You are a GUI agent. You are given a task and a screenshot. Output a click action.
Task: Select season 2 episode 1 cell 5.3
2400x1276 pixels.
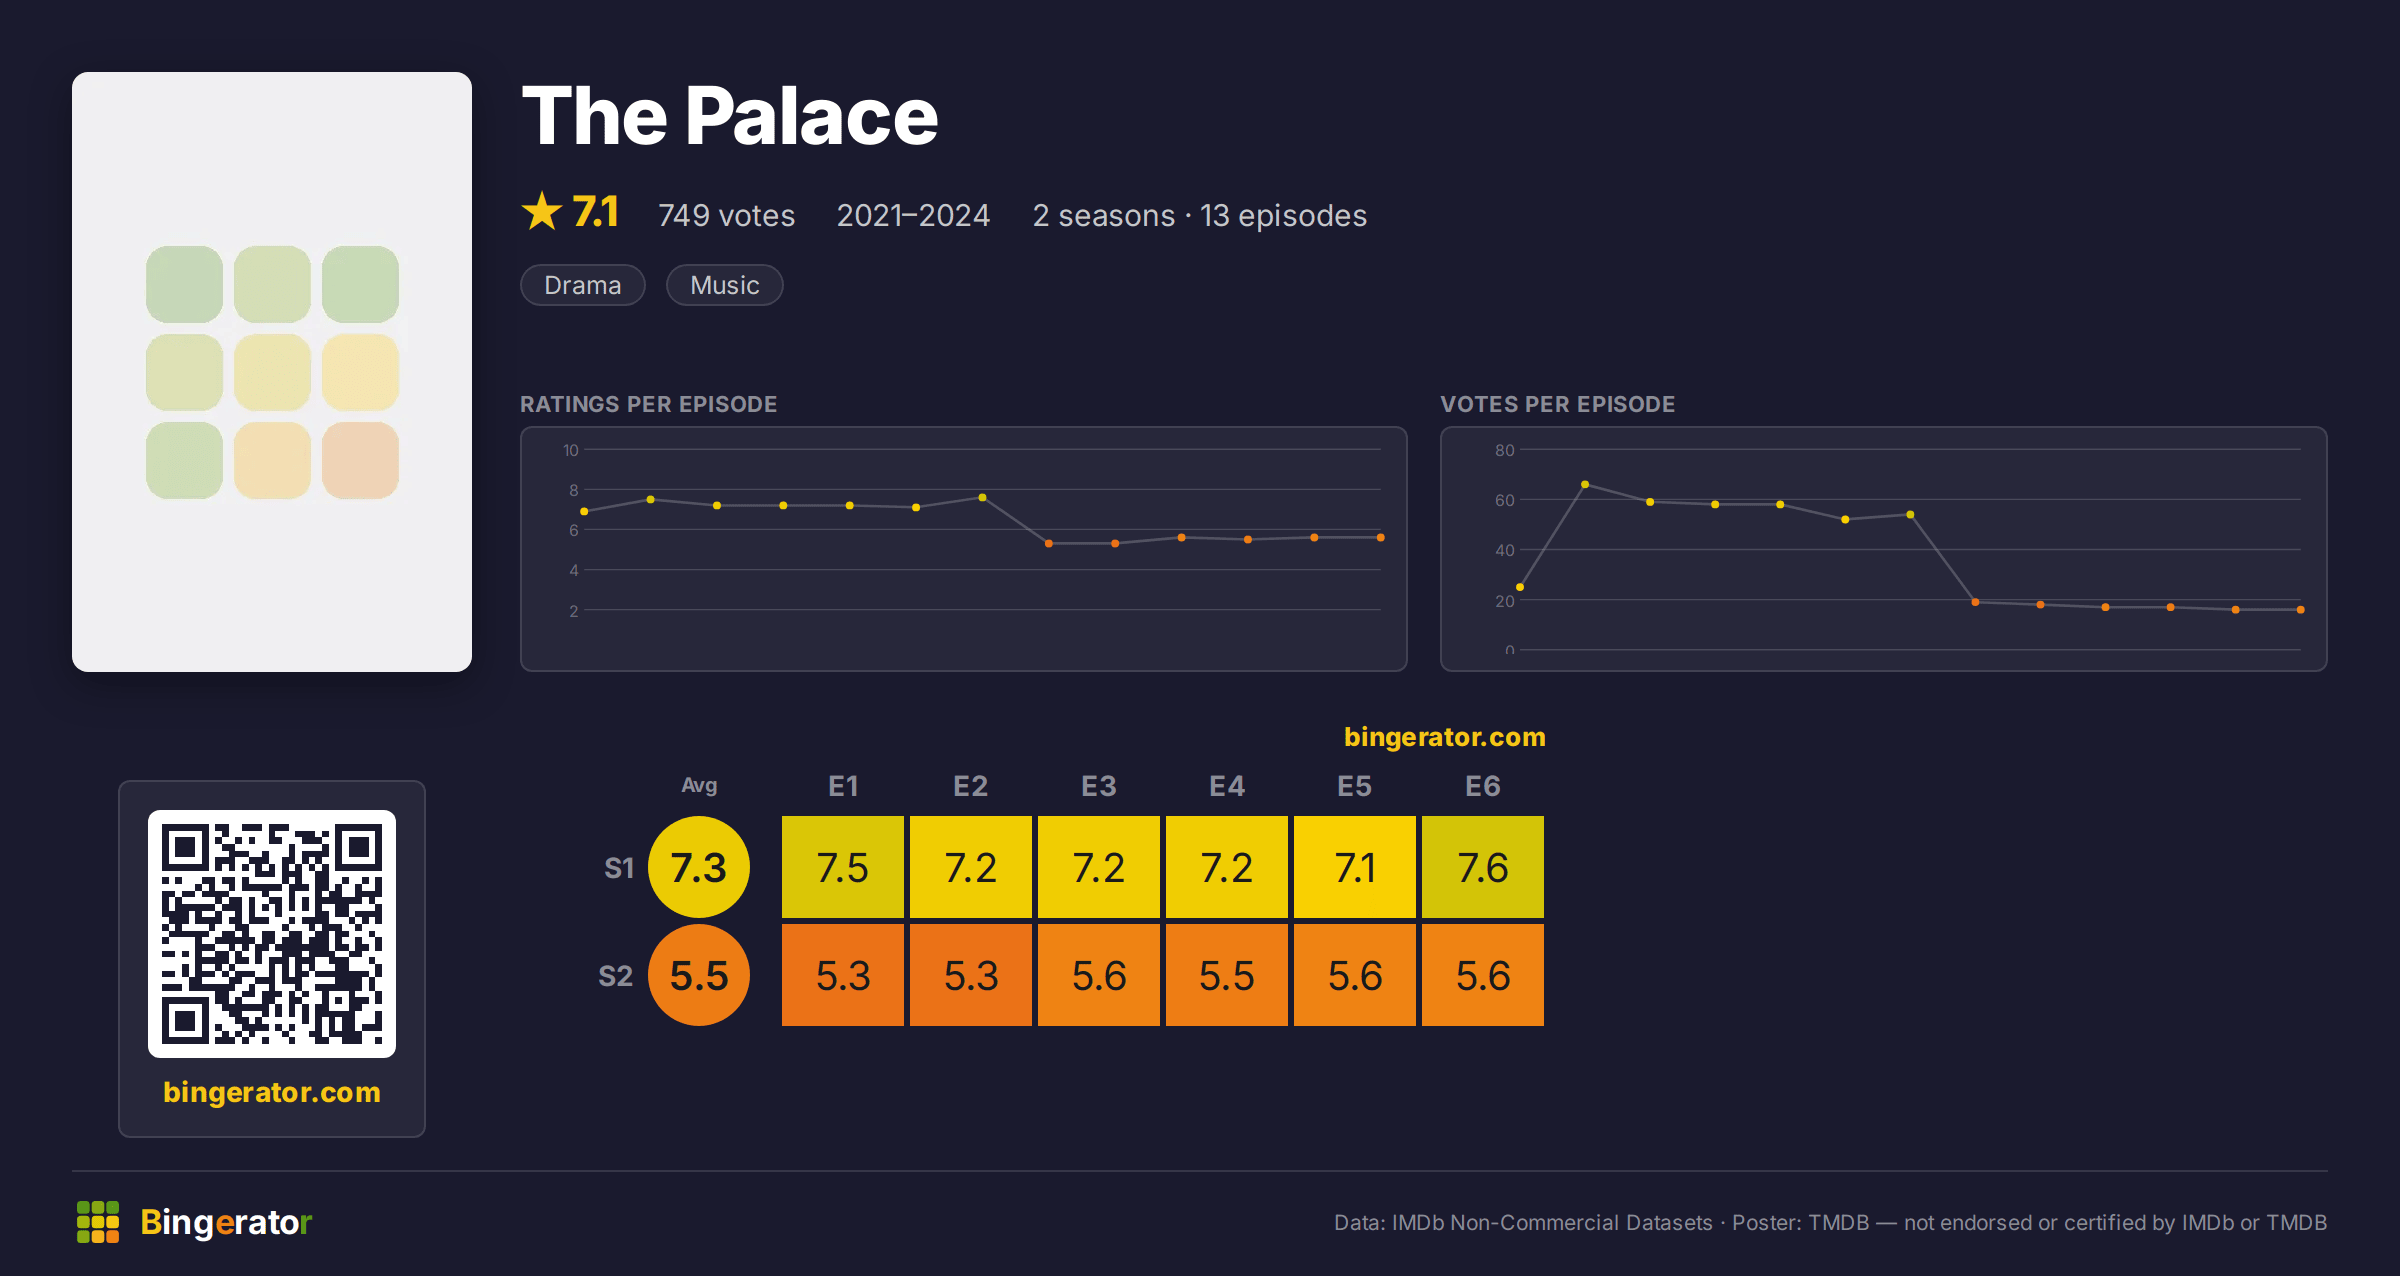coord(843,975)
